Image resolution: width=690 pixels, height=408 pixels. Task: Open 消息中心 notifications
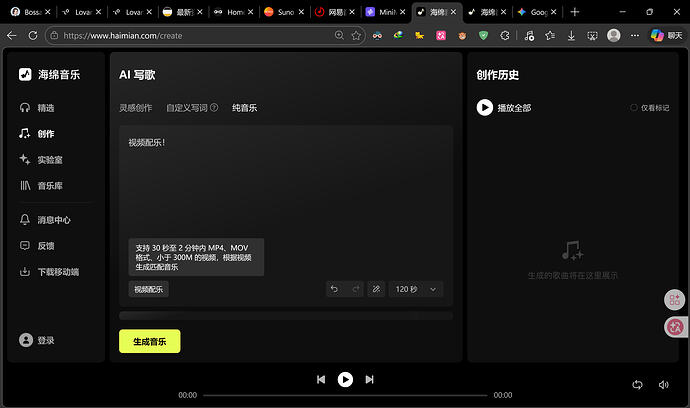[45, 220]
